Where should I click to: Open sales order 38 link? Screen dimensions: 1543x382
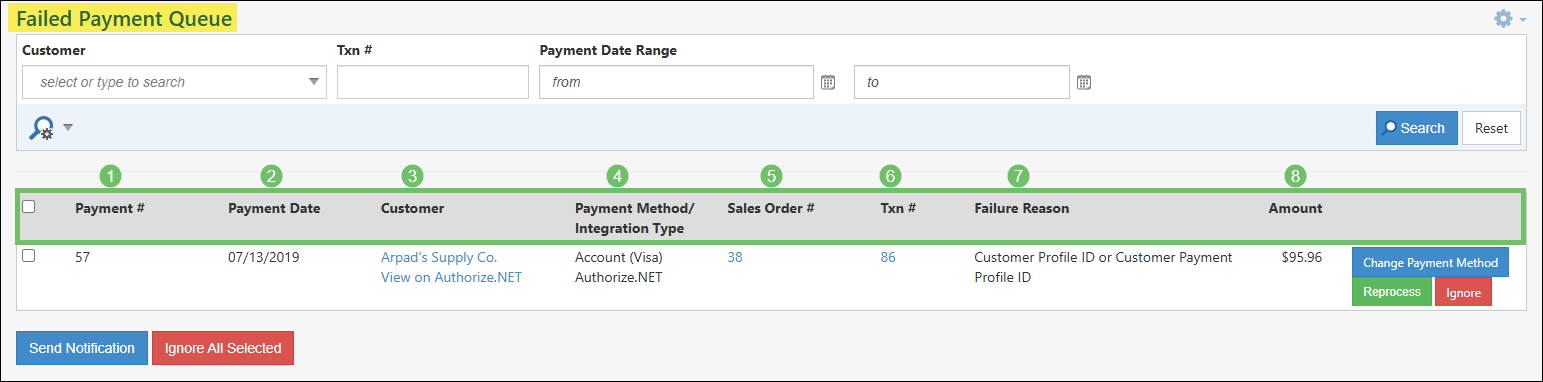[x=735, y=257]
